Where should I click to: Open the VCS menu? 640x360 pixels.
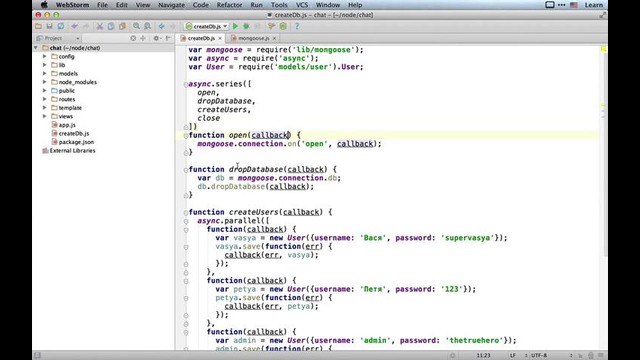(x=302, y=5)
